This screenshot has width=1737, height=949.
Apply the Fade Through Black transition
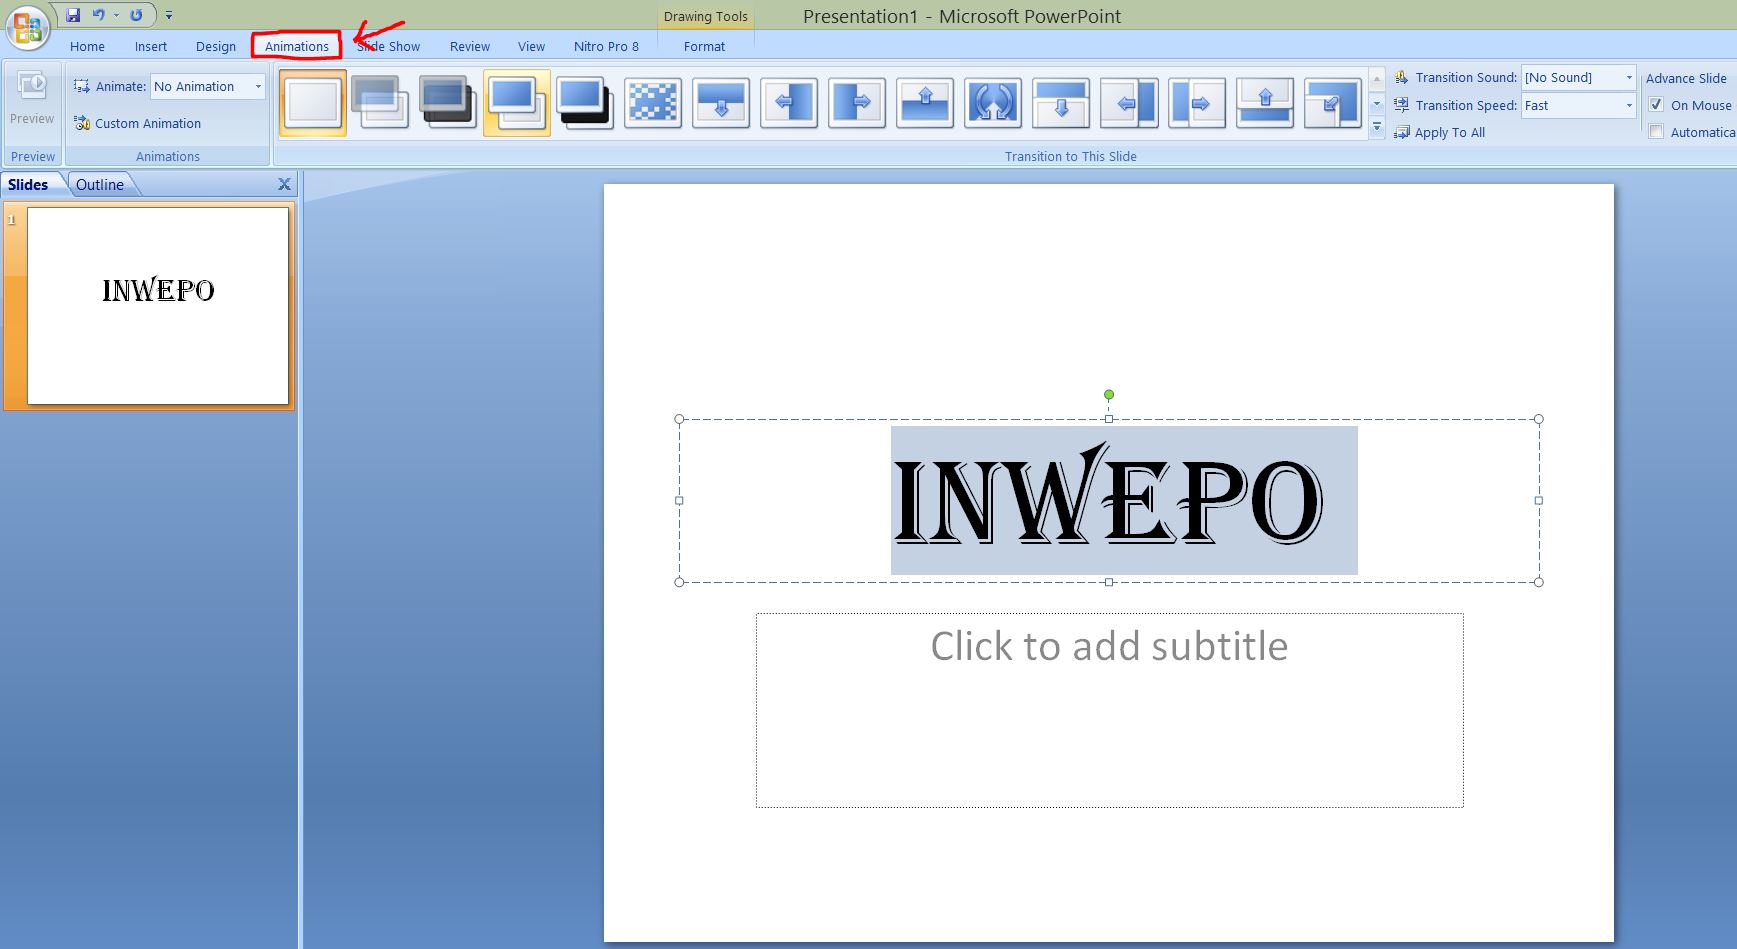coord(448,102)
